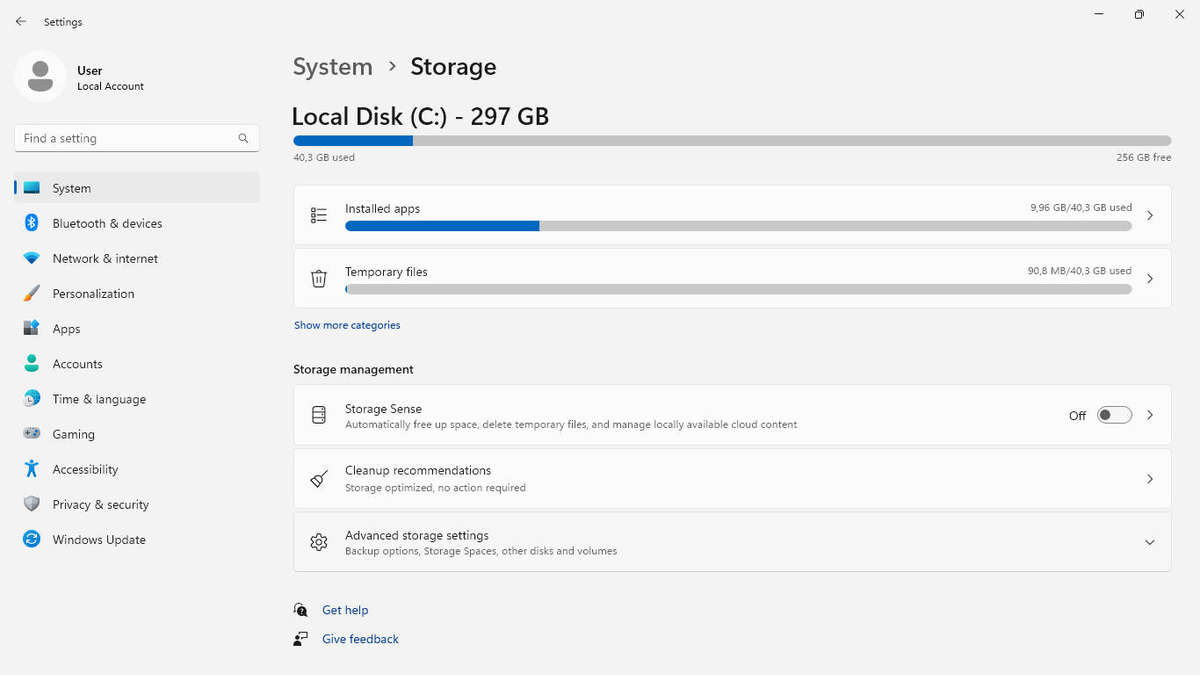Expand the Advanced storage settings section

[x=732, y=542]
